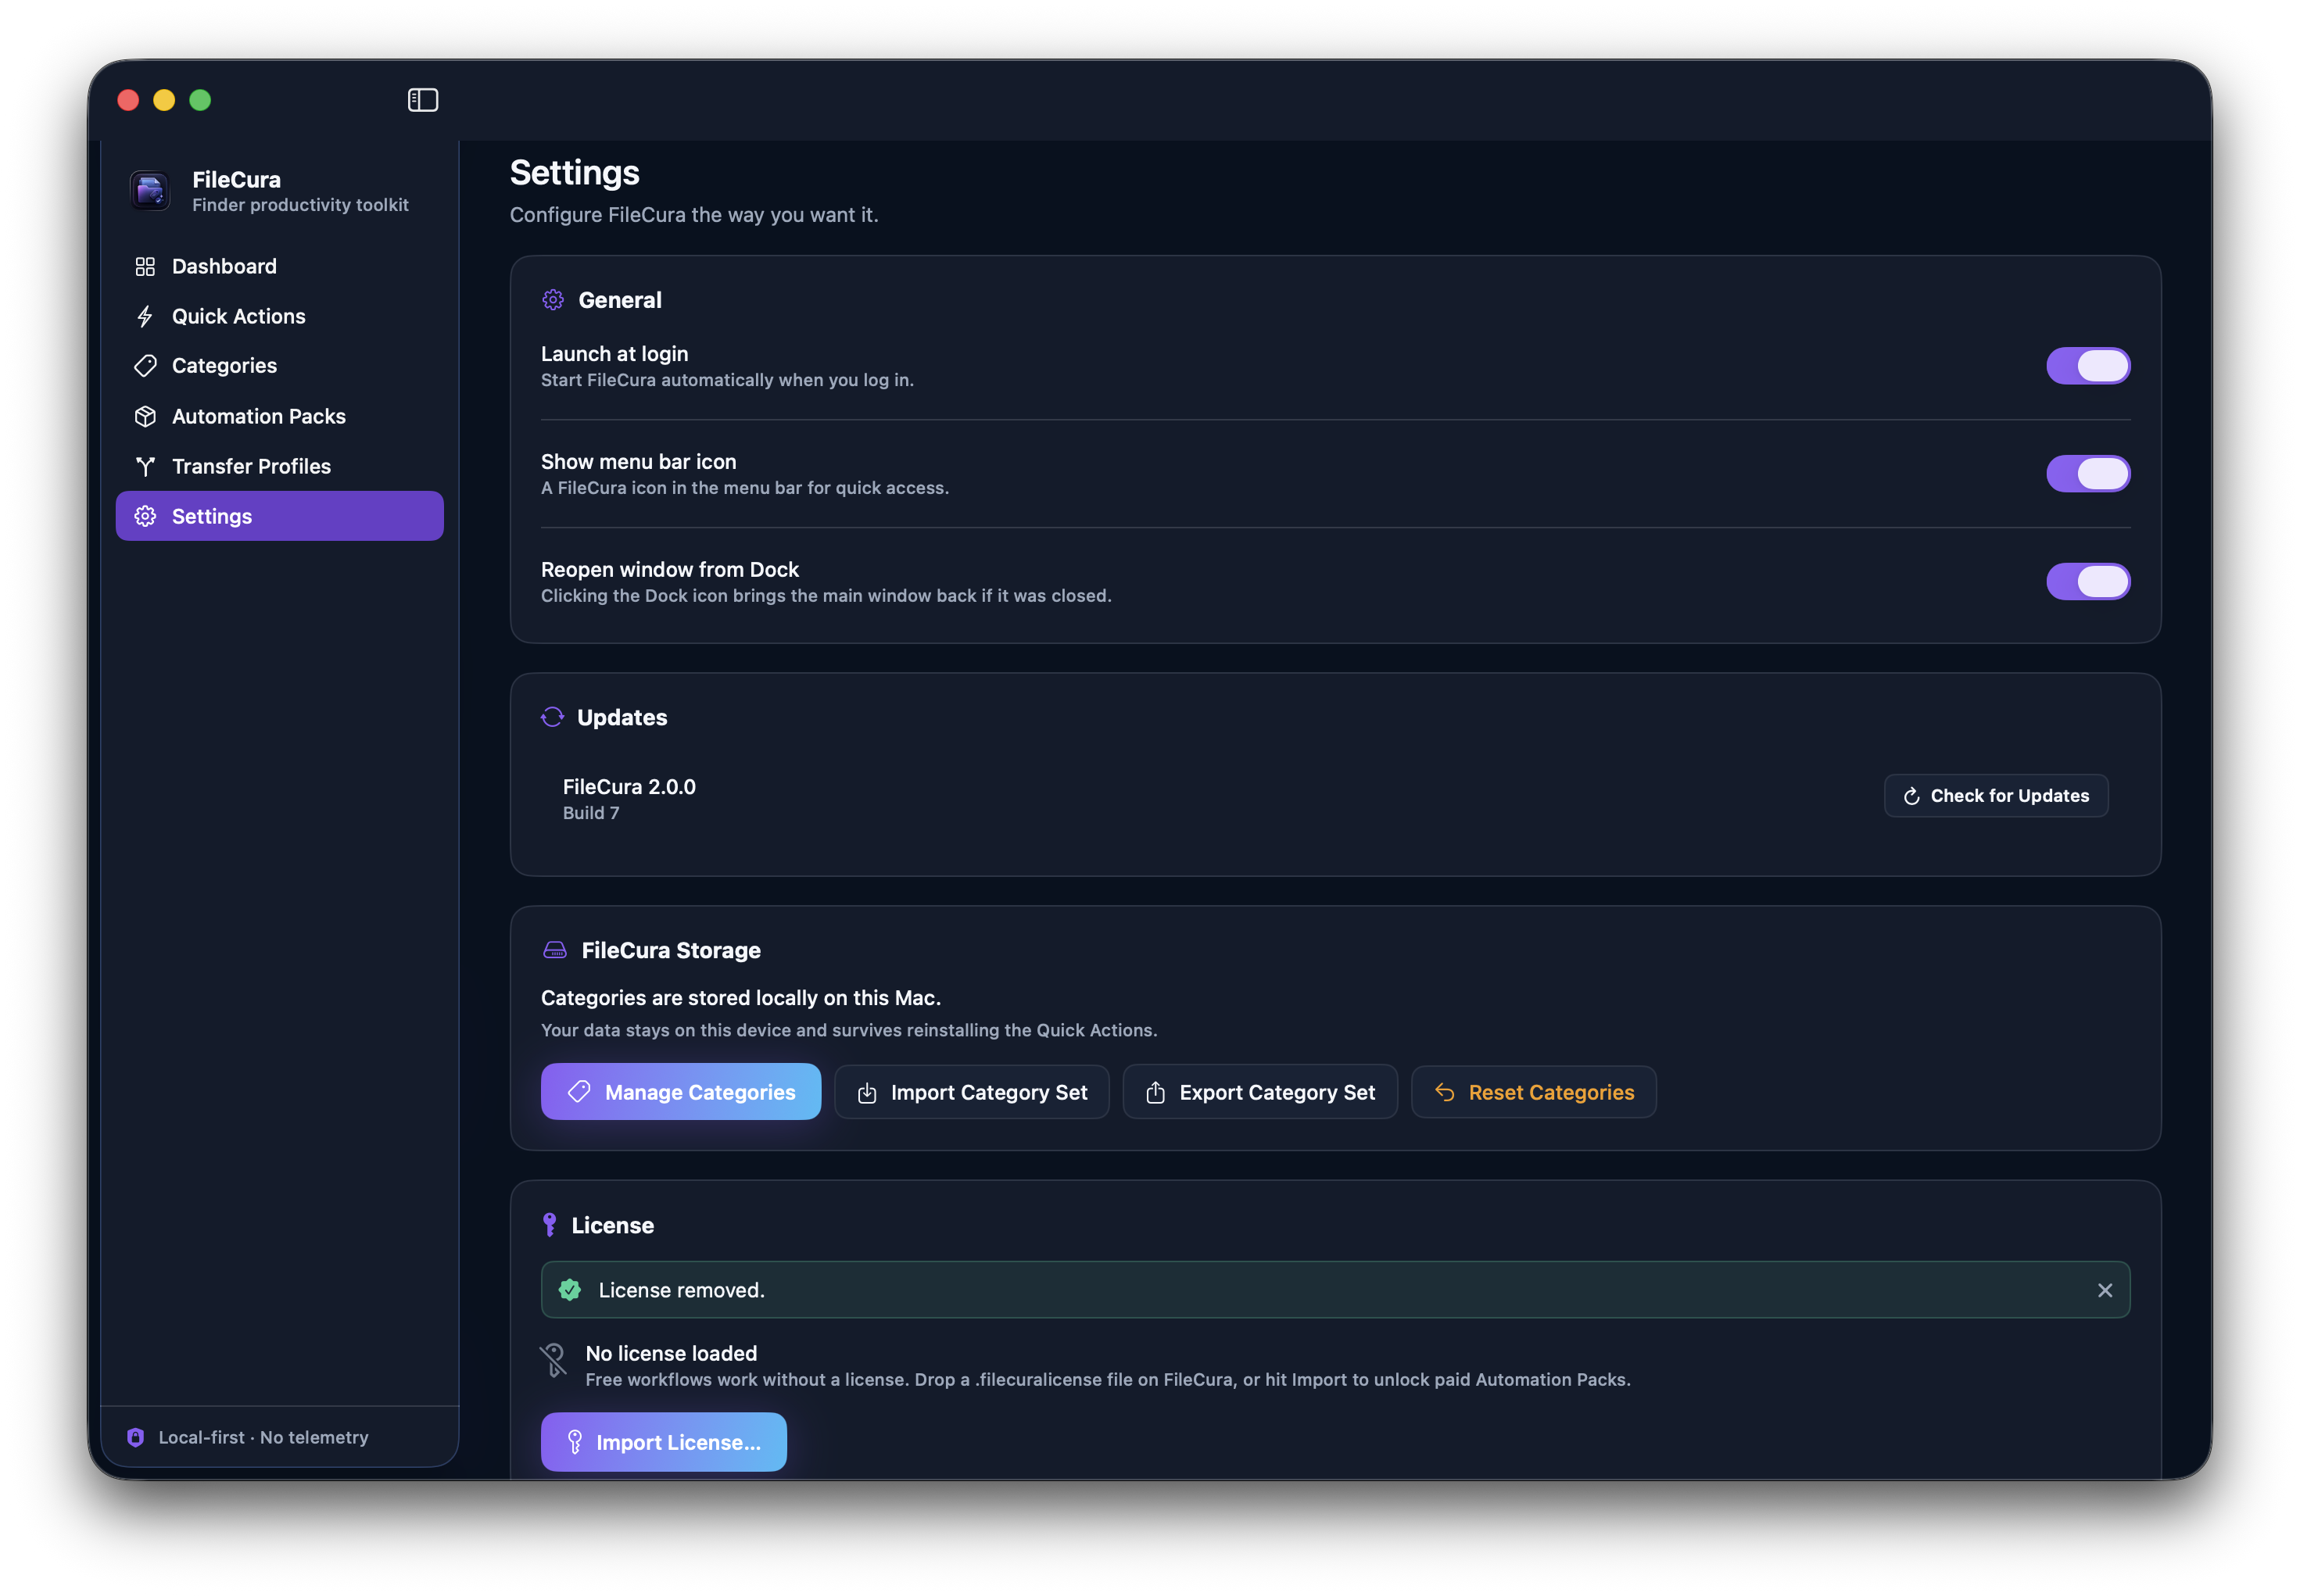2300x1596 pixels.
Task: Click Export Category Set
Action: point(1260,1092)
